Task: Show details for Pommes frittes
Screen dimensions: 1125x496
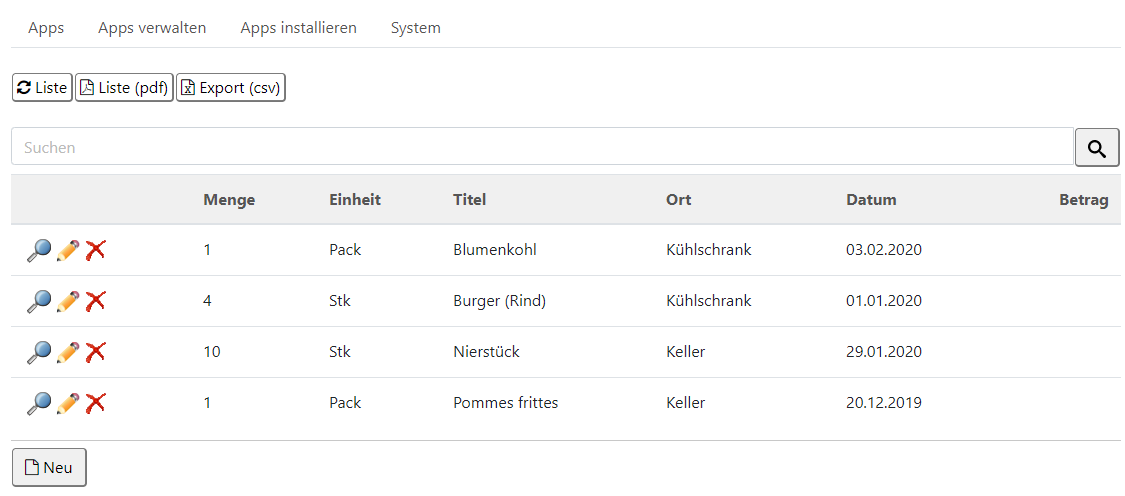Action: [x=39, y=403]
